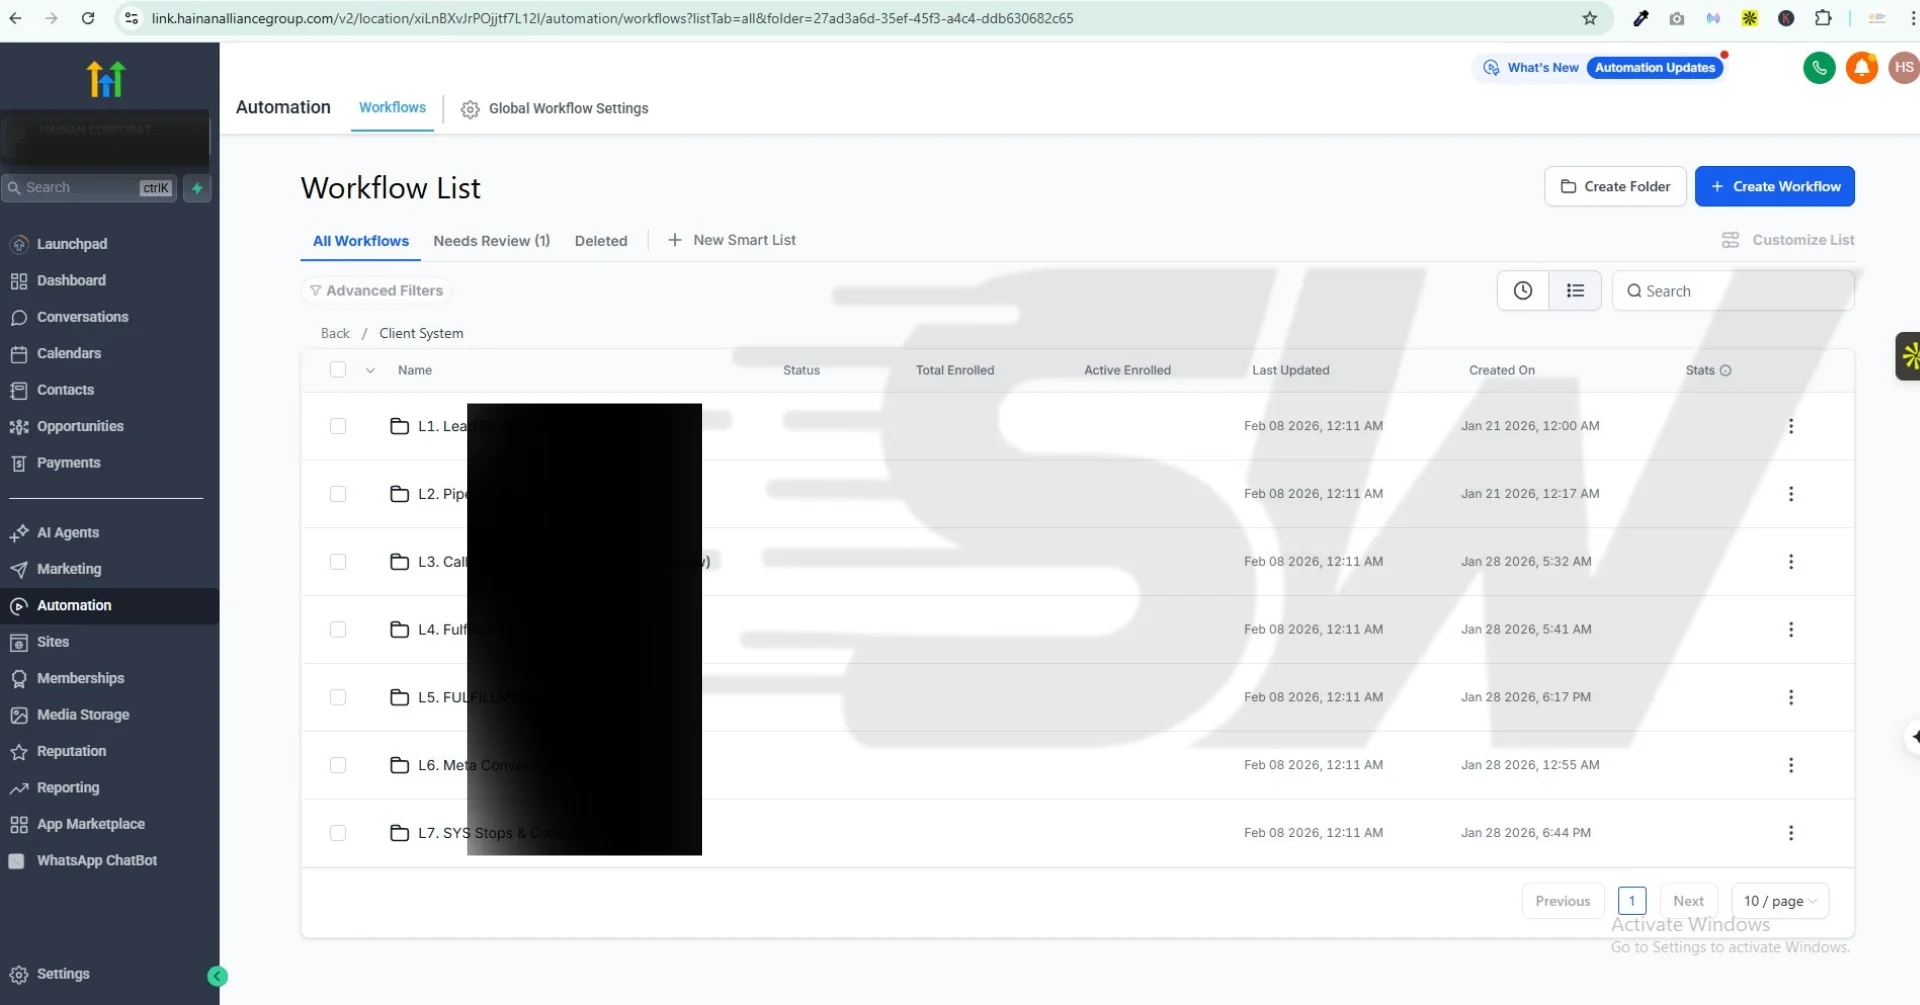Check the box for L2 folder row
Image resolution: width=1920 pixels, height=1005 pixels.
338,494
